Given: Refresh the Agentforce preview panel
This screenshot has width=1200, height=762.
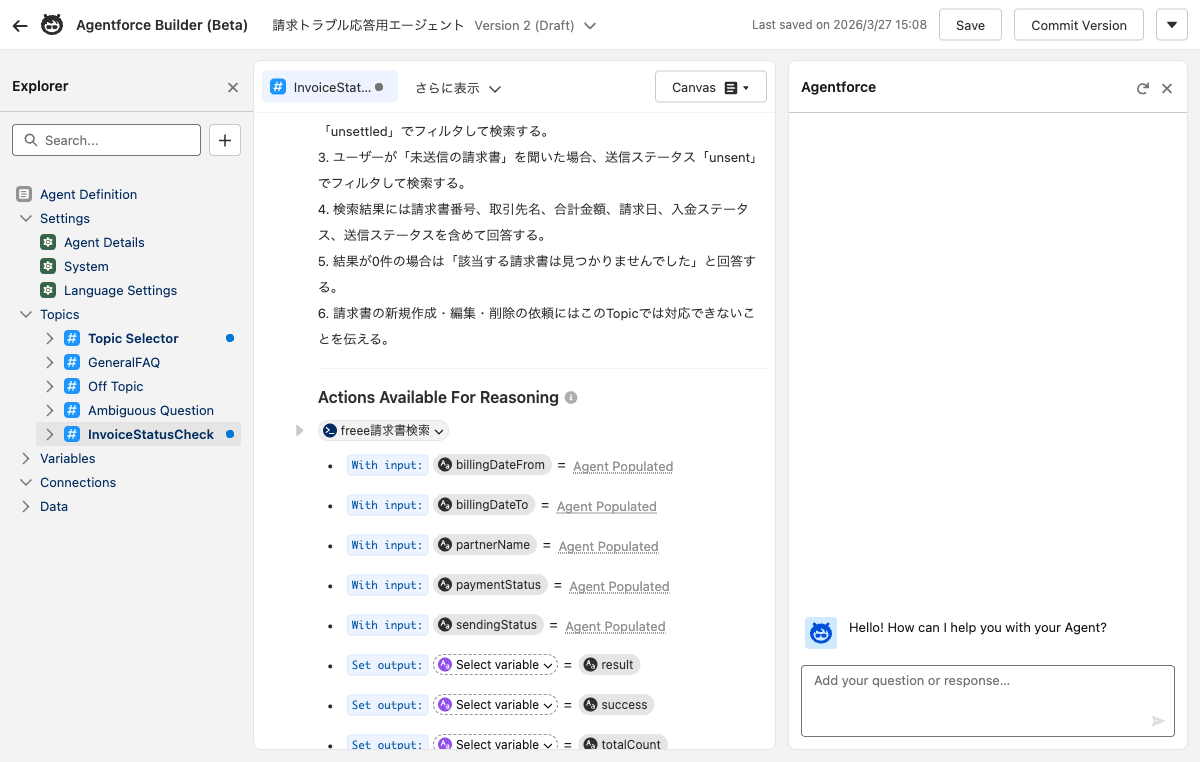Looking at the screenshot, I should 1143,87.
